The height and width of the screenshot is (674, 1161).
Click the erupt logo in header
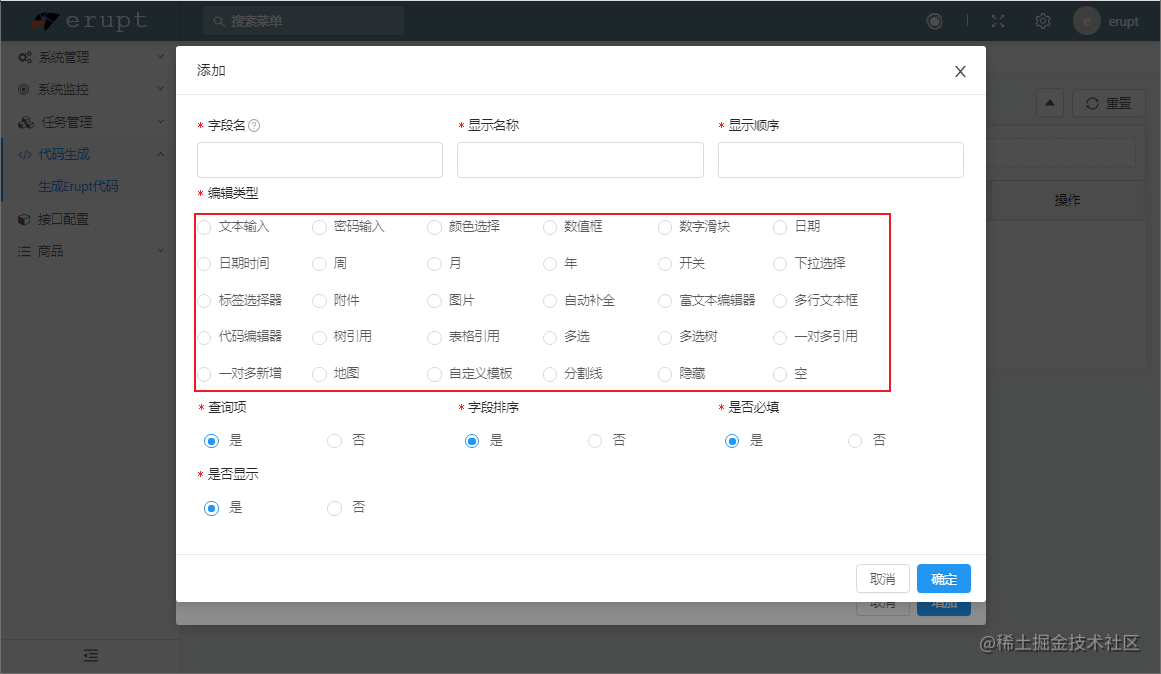[90, 21]
